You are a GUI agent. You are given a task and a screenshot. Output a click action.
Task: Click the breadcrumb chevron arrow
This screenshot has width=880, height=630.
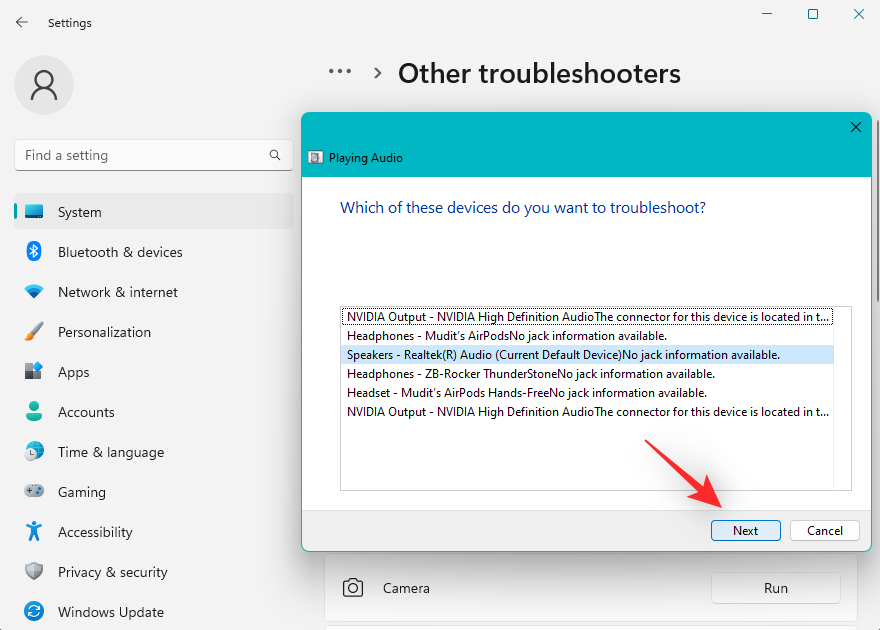(378, 73)
